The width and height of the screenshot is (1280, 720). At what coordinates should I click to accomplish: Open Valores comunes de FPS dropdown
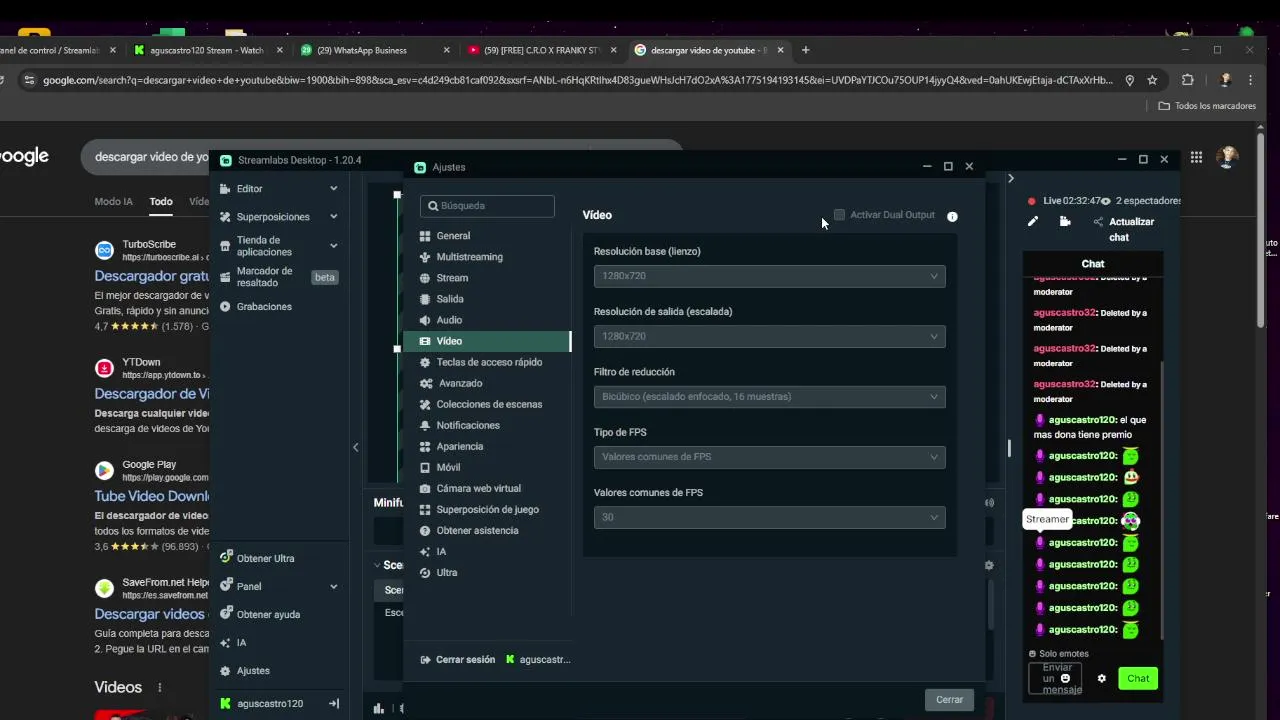coord(769,517)
